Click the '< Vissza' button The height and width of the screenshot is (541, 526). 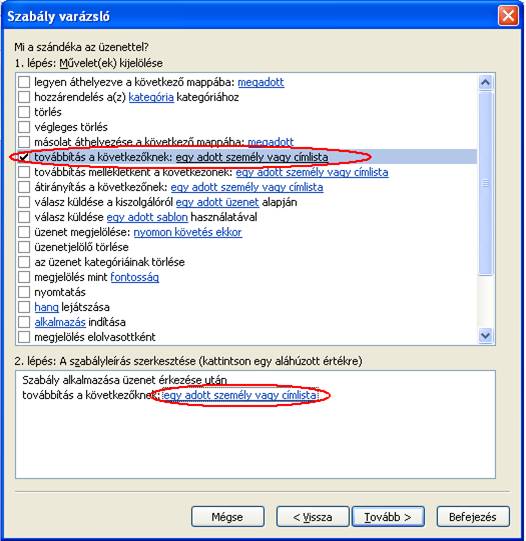click(x=312, y=517)
